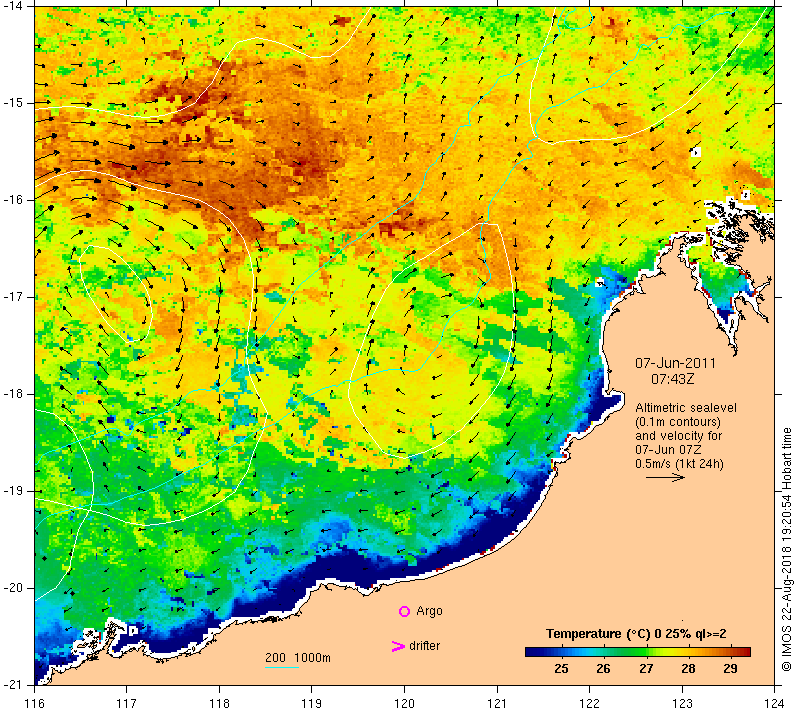800x710 pixels.
Task: Click the longitude axis label 116
Action: tap(34, 703)
